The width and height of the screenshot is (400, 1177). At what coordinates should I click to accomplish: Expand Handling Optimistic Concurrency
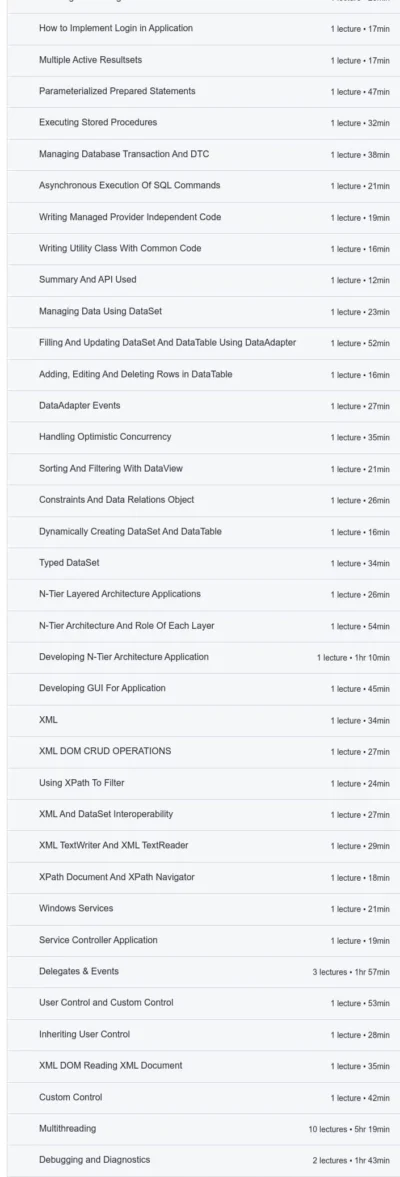pos(203,437)
